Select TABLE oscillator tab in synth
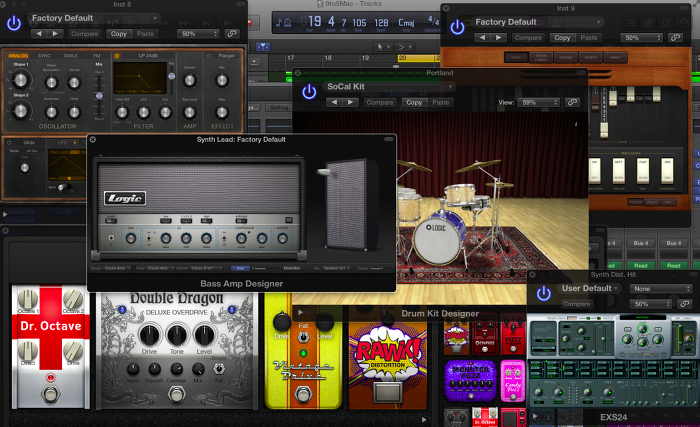 pyautogui.click(x=71, y=56)
